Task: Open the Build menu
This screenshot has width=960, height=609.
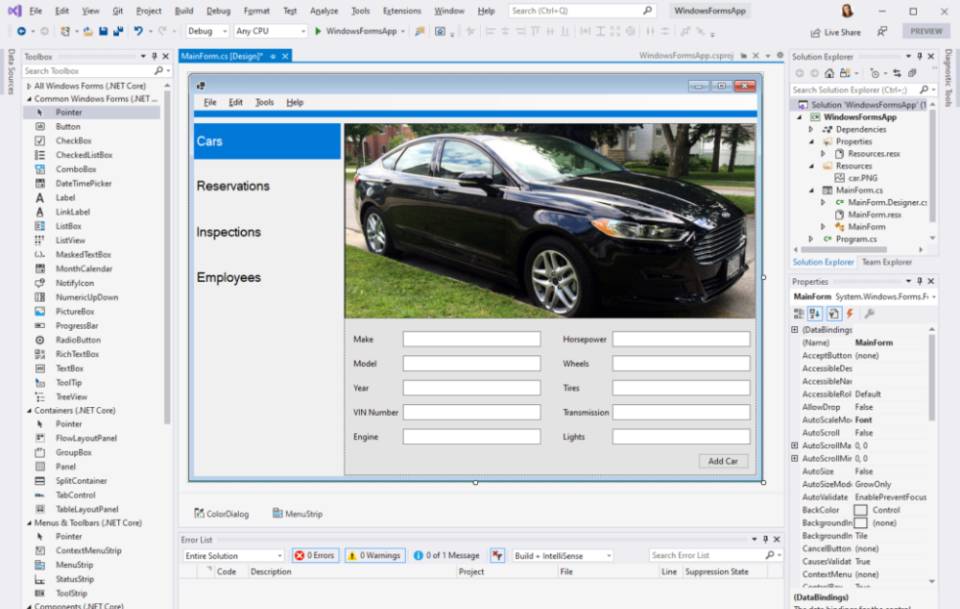Action: click(184, 11)
